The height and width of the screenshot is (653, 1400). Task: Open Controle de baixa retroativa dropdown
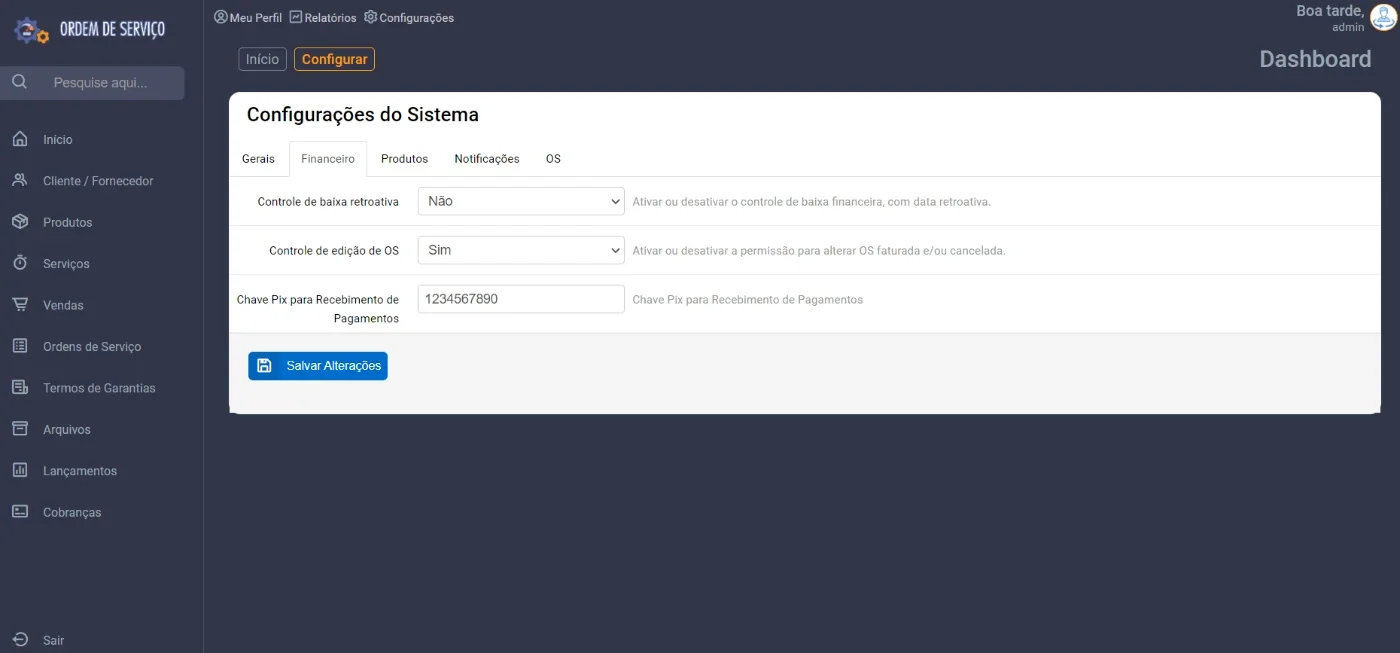(521, 201)
